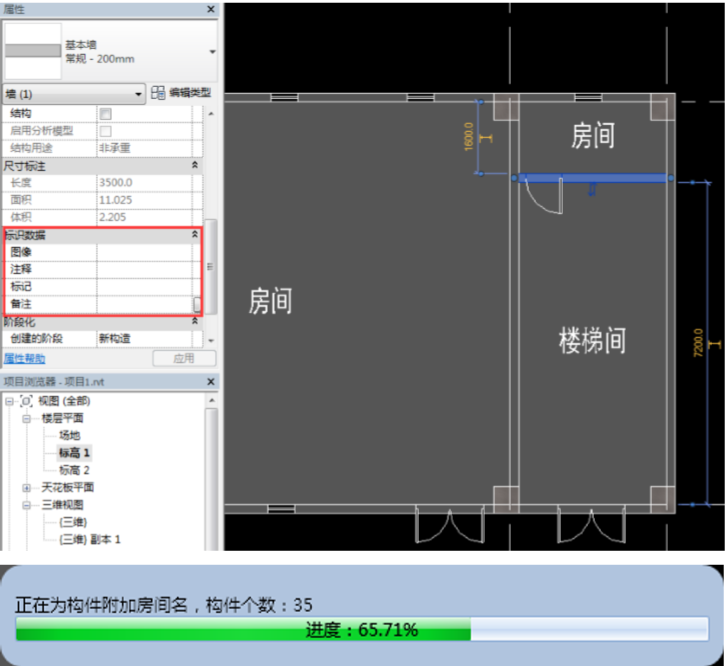
Task: Click the 进度 65.71% progress bar
Action: (x=362, y=629)
